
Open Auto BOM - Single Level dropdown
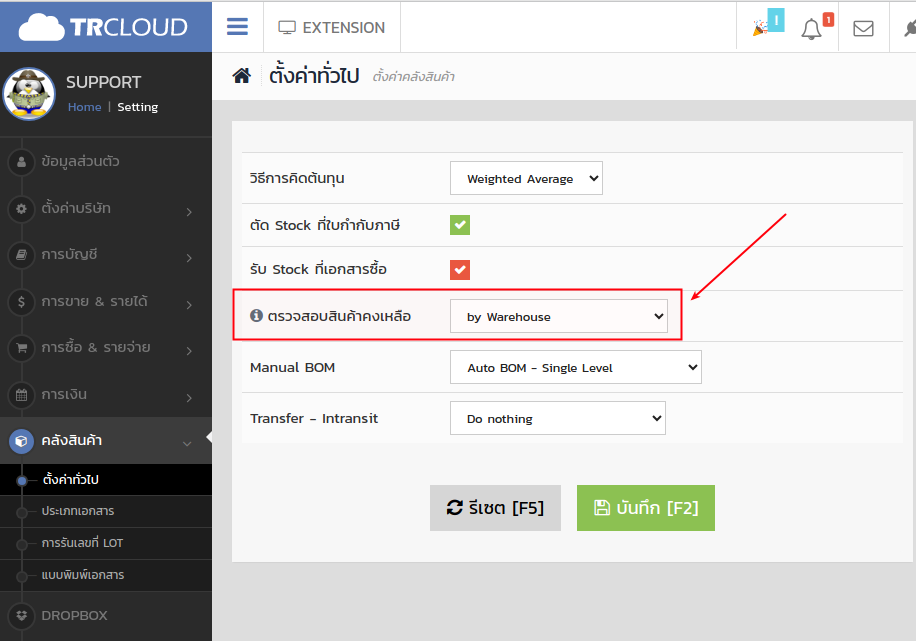pyautogui.click(x=575, y=367)
